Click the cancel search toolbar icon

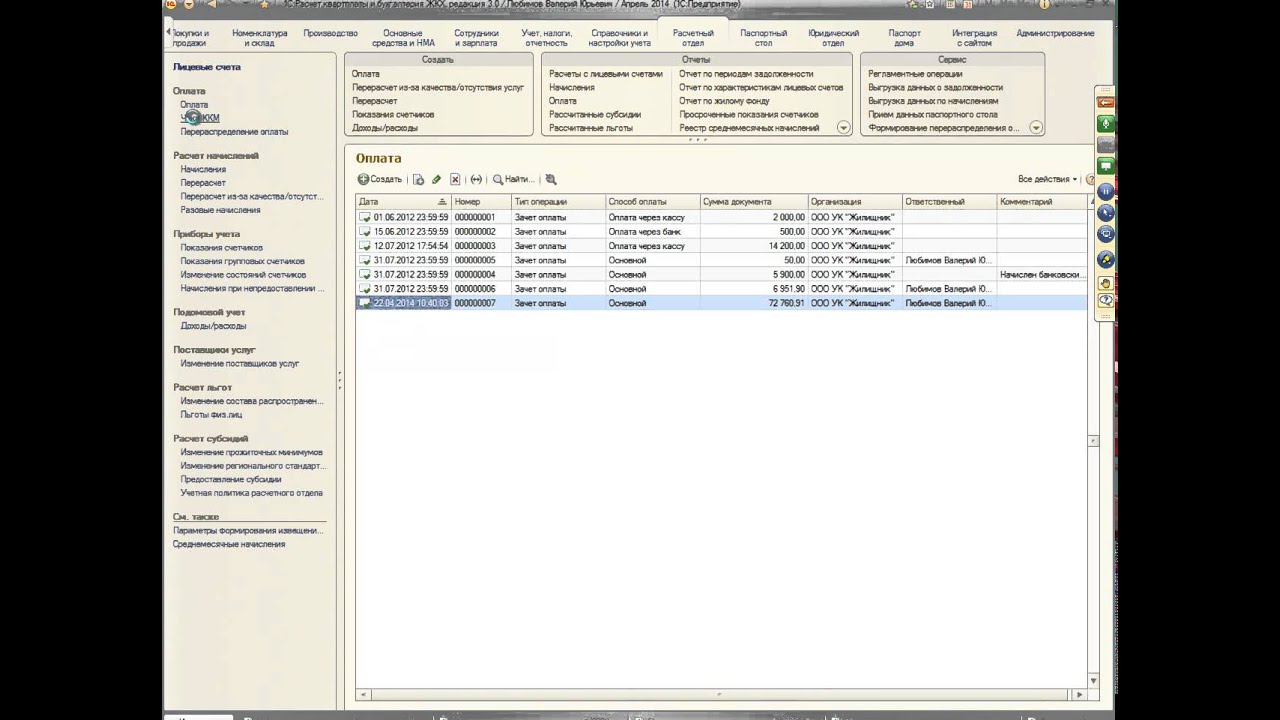pos(550,179)
